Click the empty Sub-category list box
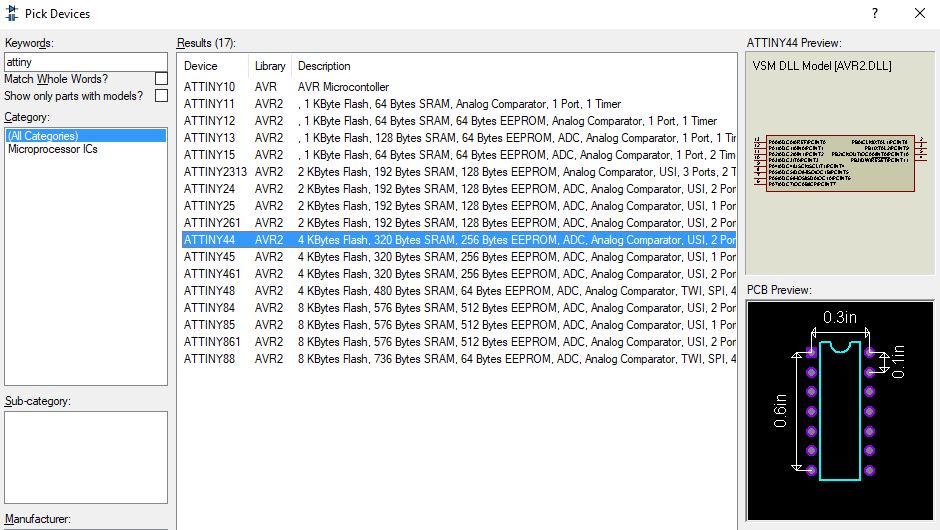Image resolution: width=940 pixels, height=530 pixels. point(86,457)
